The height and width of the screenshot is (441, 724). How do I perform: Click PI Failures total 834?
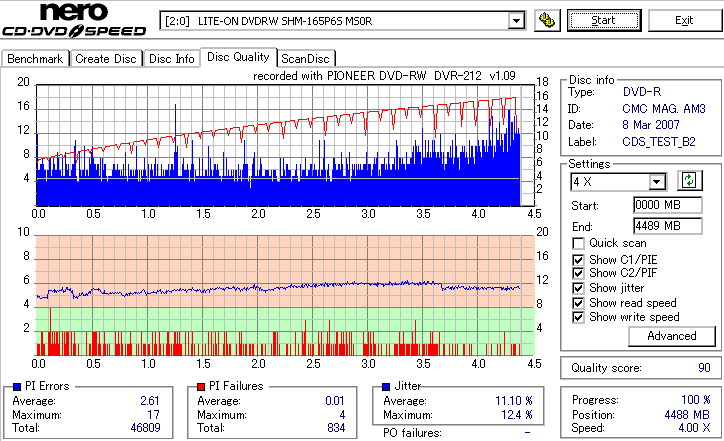point(336,428)
